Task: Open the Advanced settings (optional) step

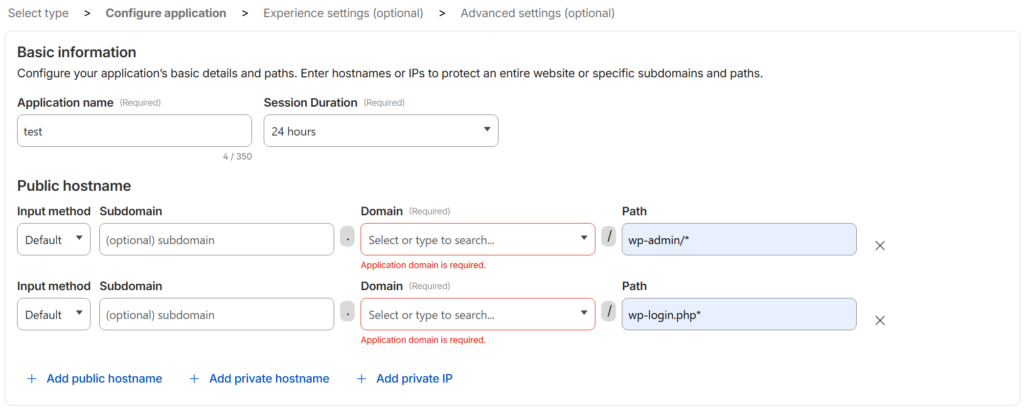Action: point(537,13)
